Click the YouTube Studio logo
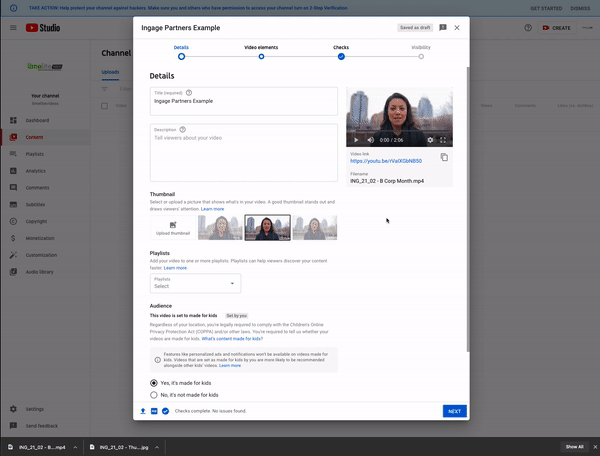600x456 pixels. pos(43,28)
